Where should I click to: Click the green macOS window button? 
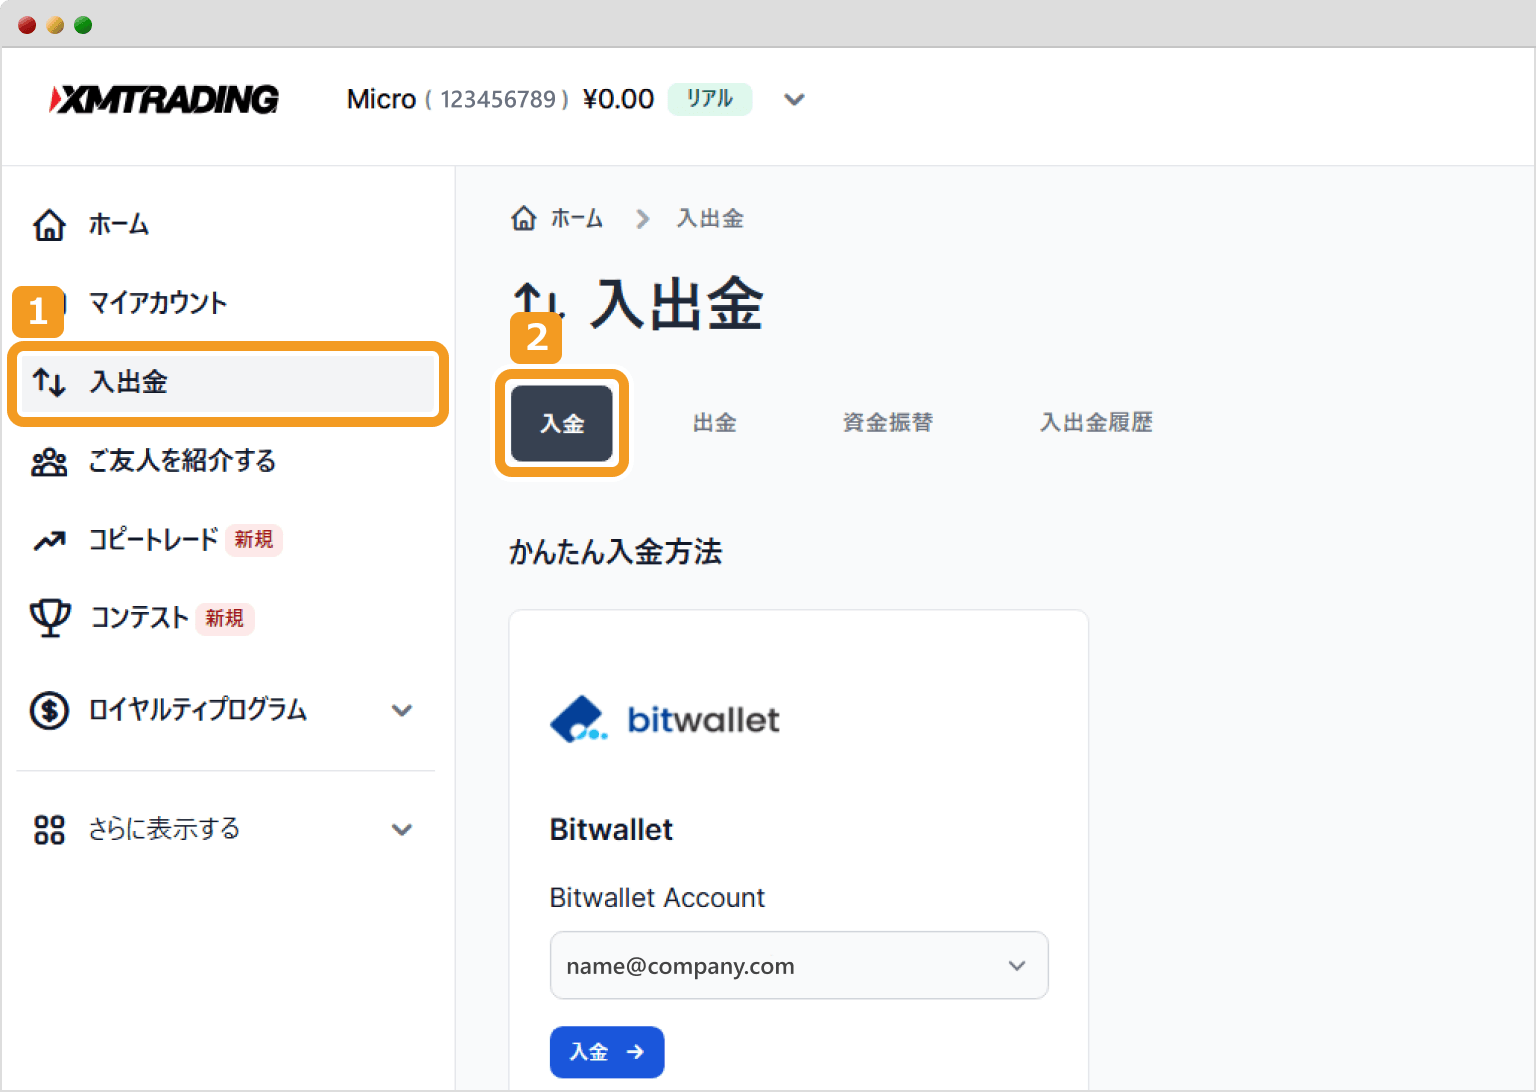coord(83,25)
